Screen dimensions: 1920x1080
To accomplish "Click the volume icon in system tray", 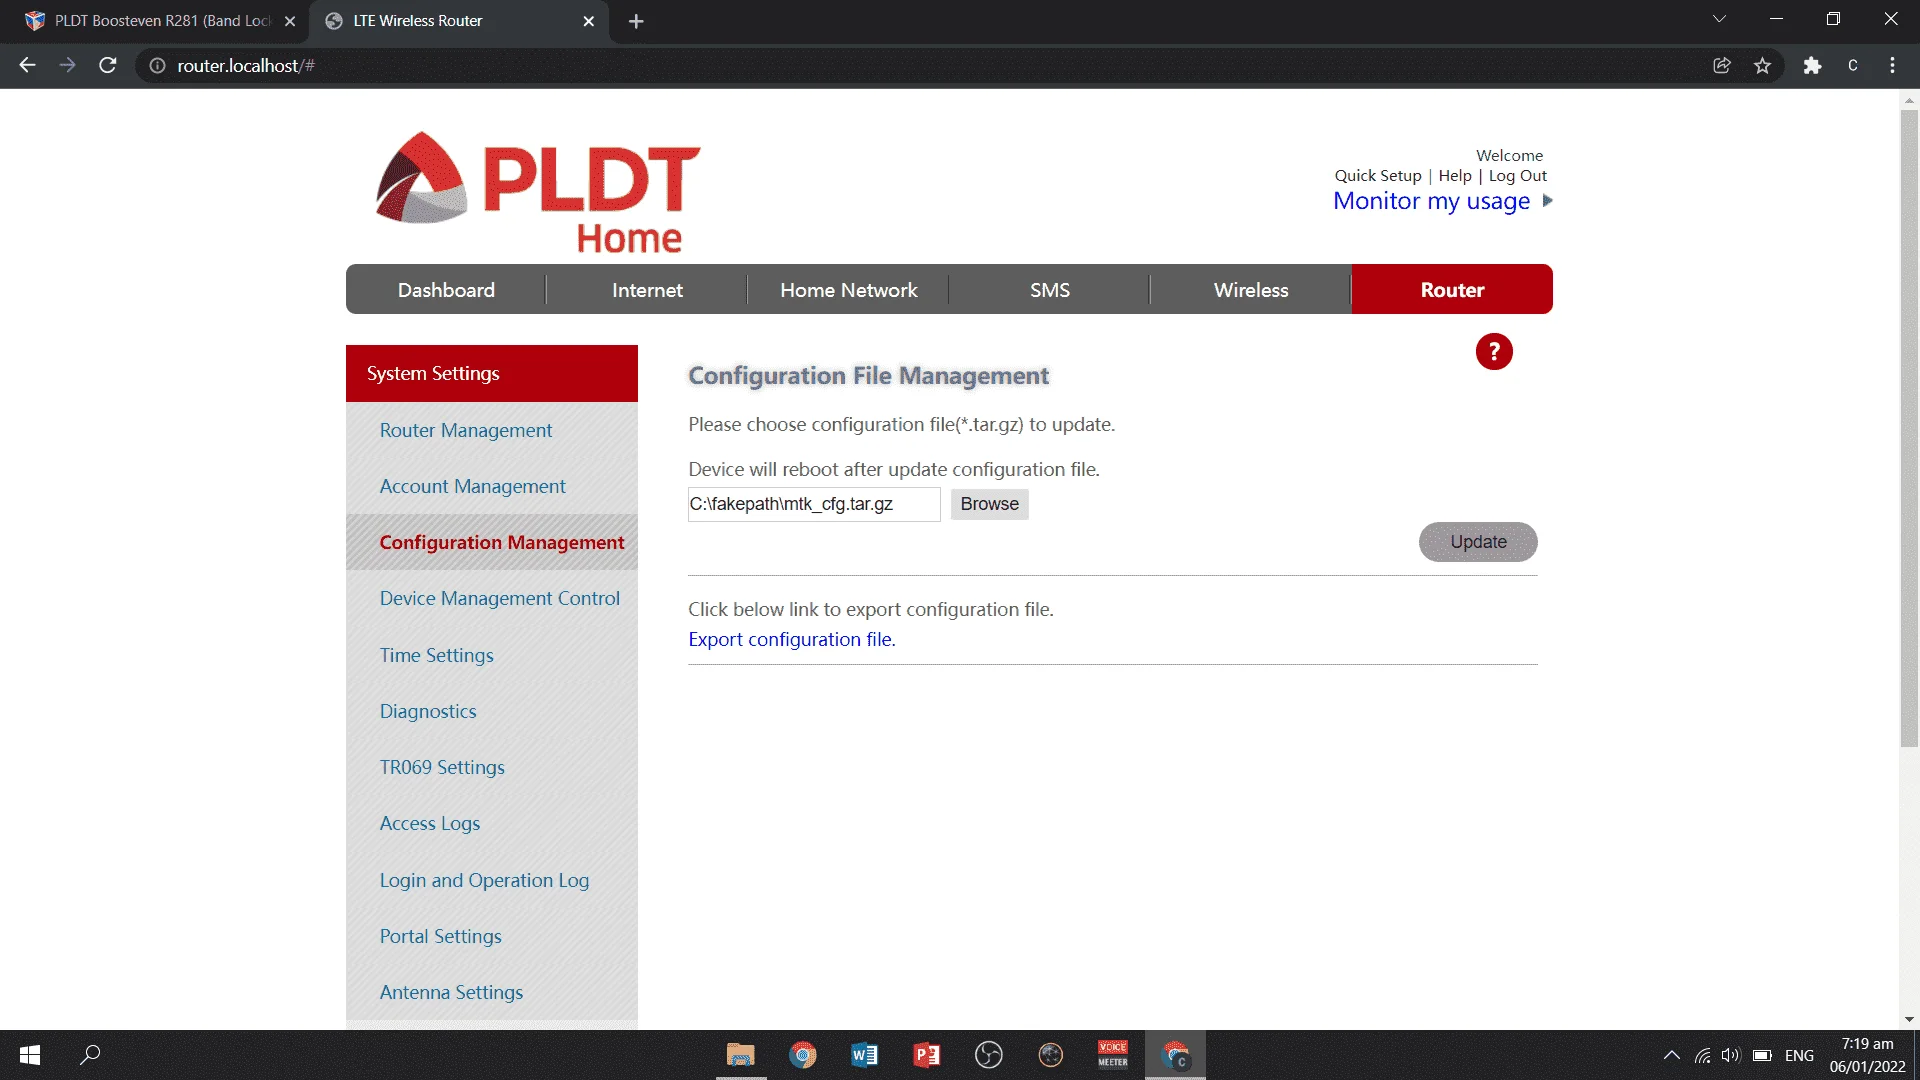I will [x=1731, y=1055].
